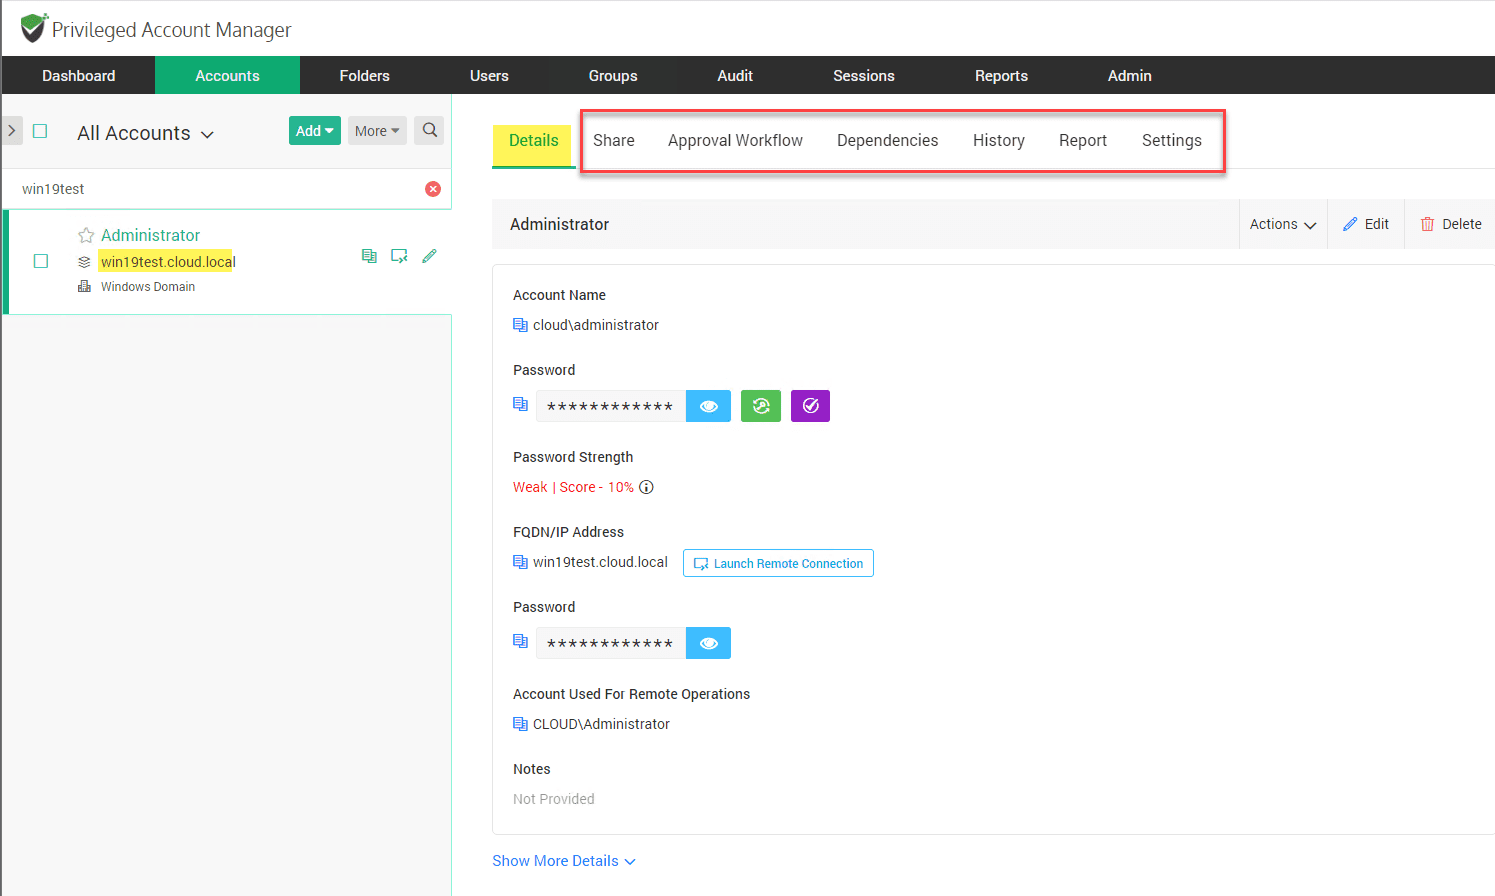
Task: Click the Delete button
Action: pos(1451,224)
